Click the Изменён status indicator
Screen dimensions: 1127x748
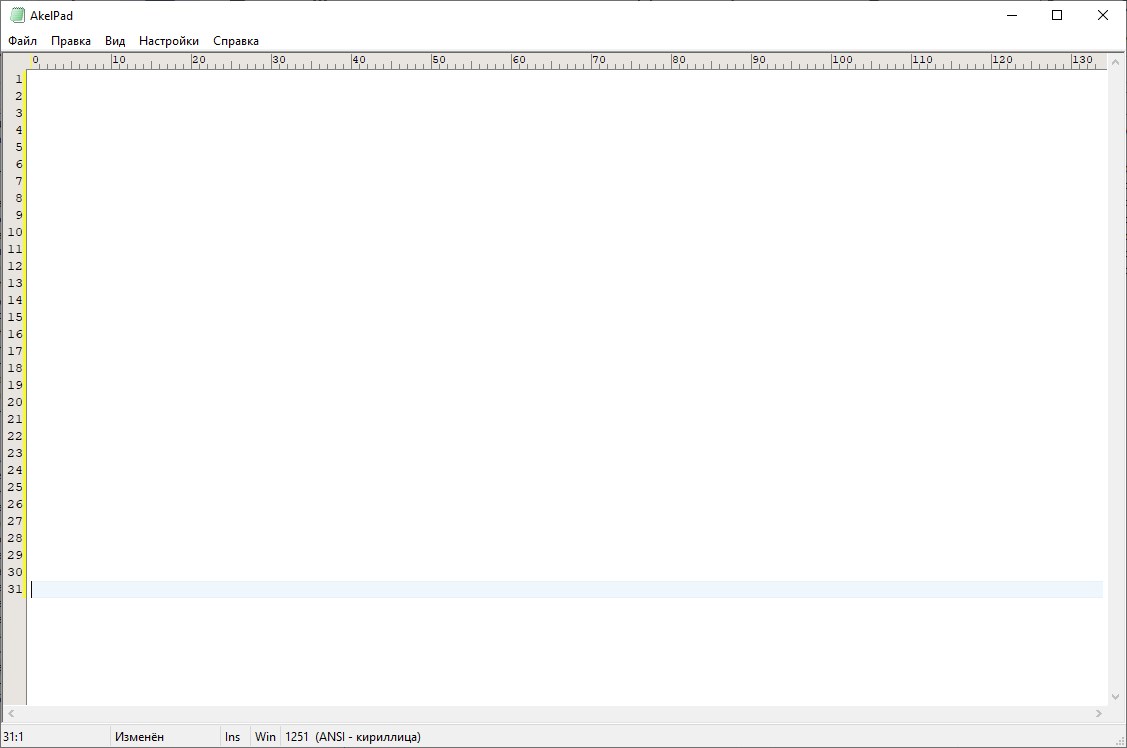[x=139, y=737]
